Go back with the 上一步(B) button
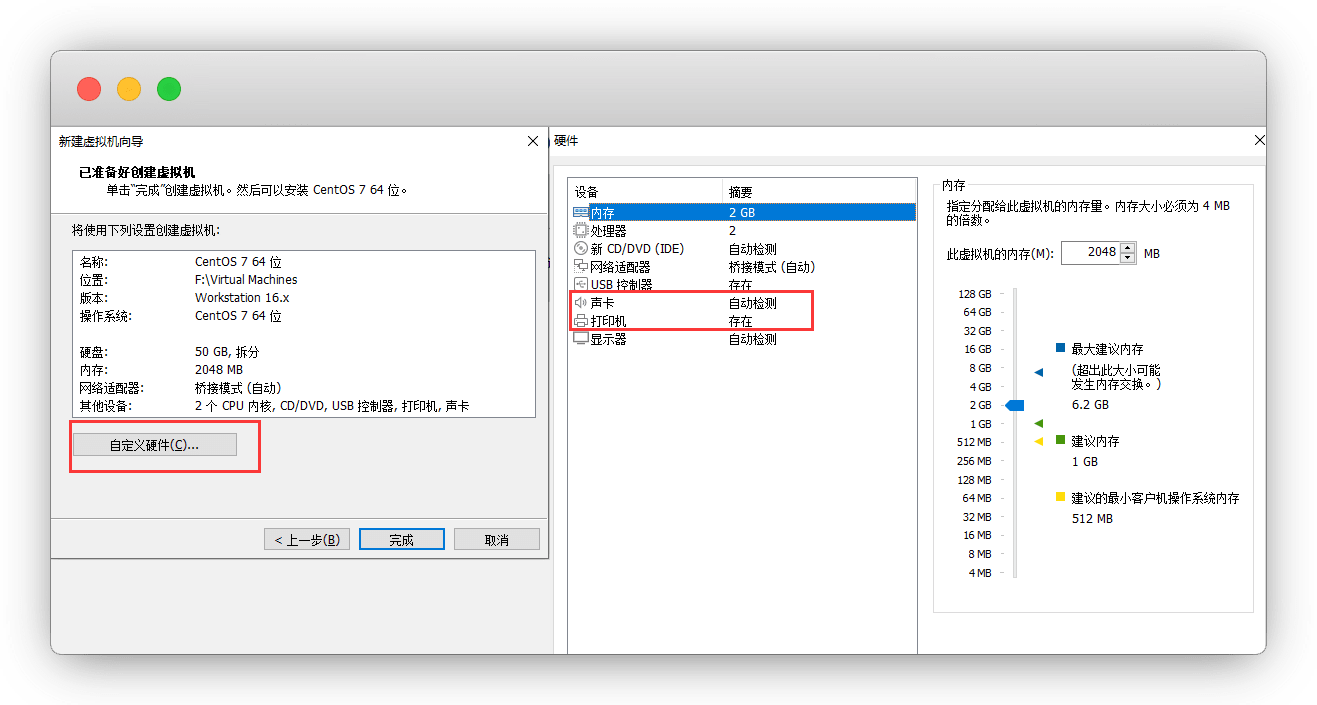Viewport: 1317px width, 705px height. point(307,539)
